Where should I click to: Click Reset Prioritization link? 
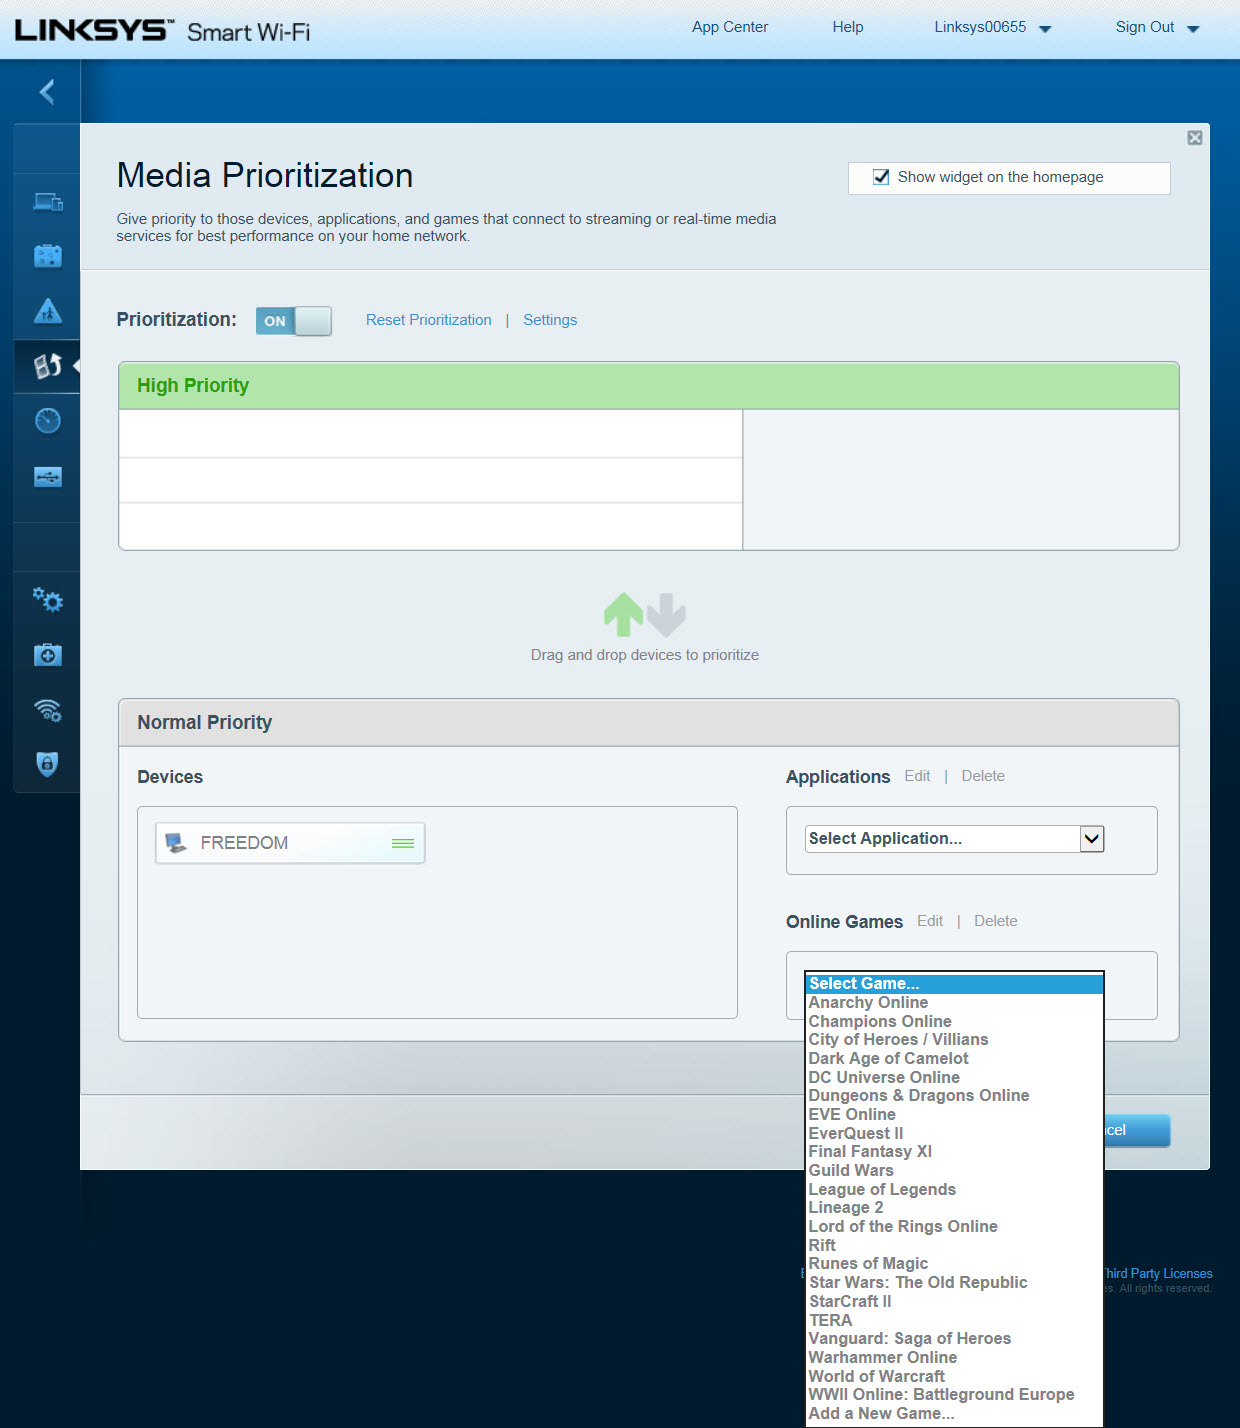pyautogui.click(x=429, y=320)
